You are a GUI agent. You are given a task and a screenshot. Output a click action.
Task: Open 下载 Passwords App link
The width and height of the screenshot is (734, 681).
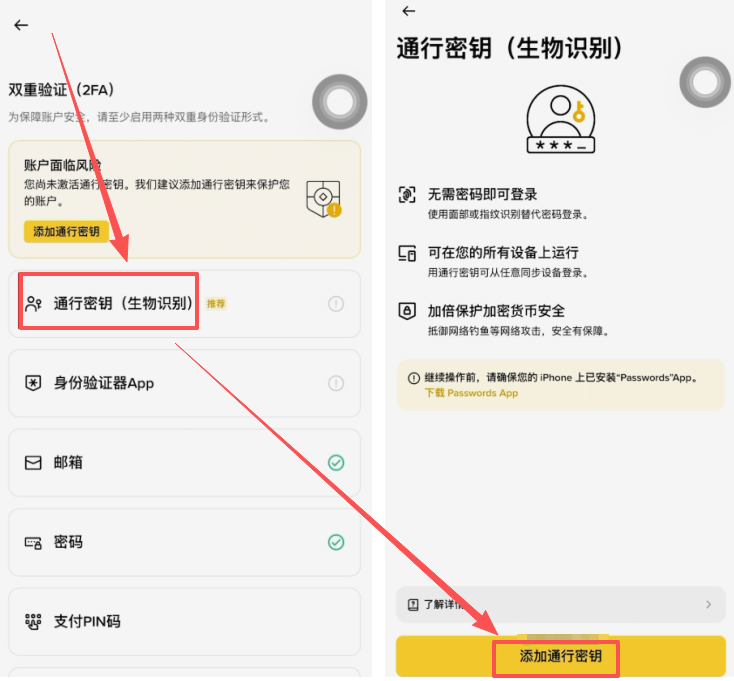coord(471,393)
